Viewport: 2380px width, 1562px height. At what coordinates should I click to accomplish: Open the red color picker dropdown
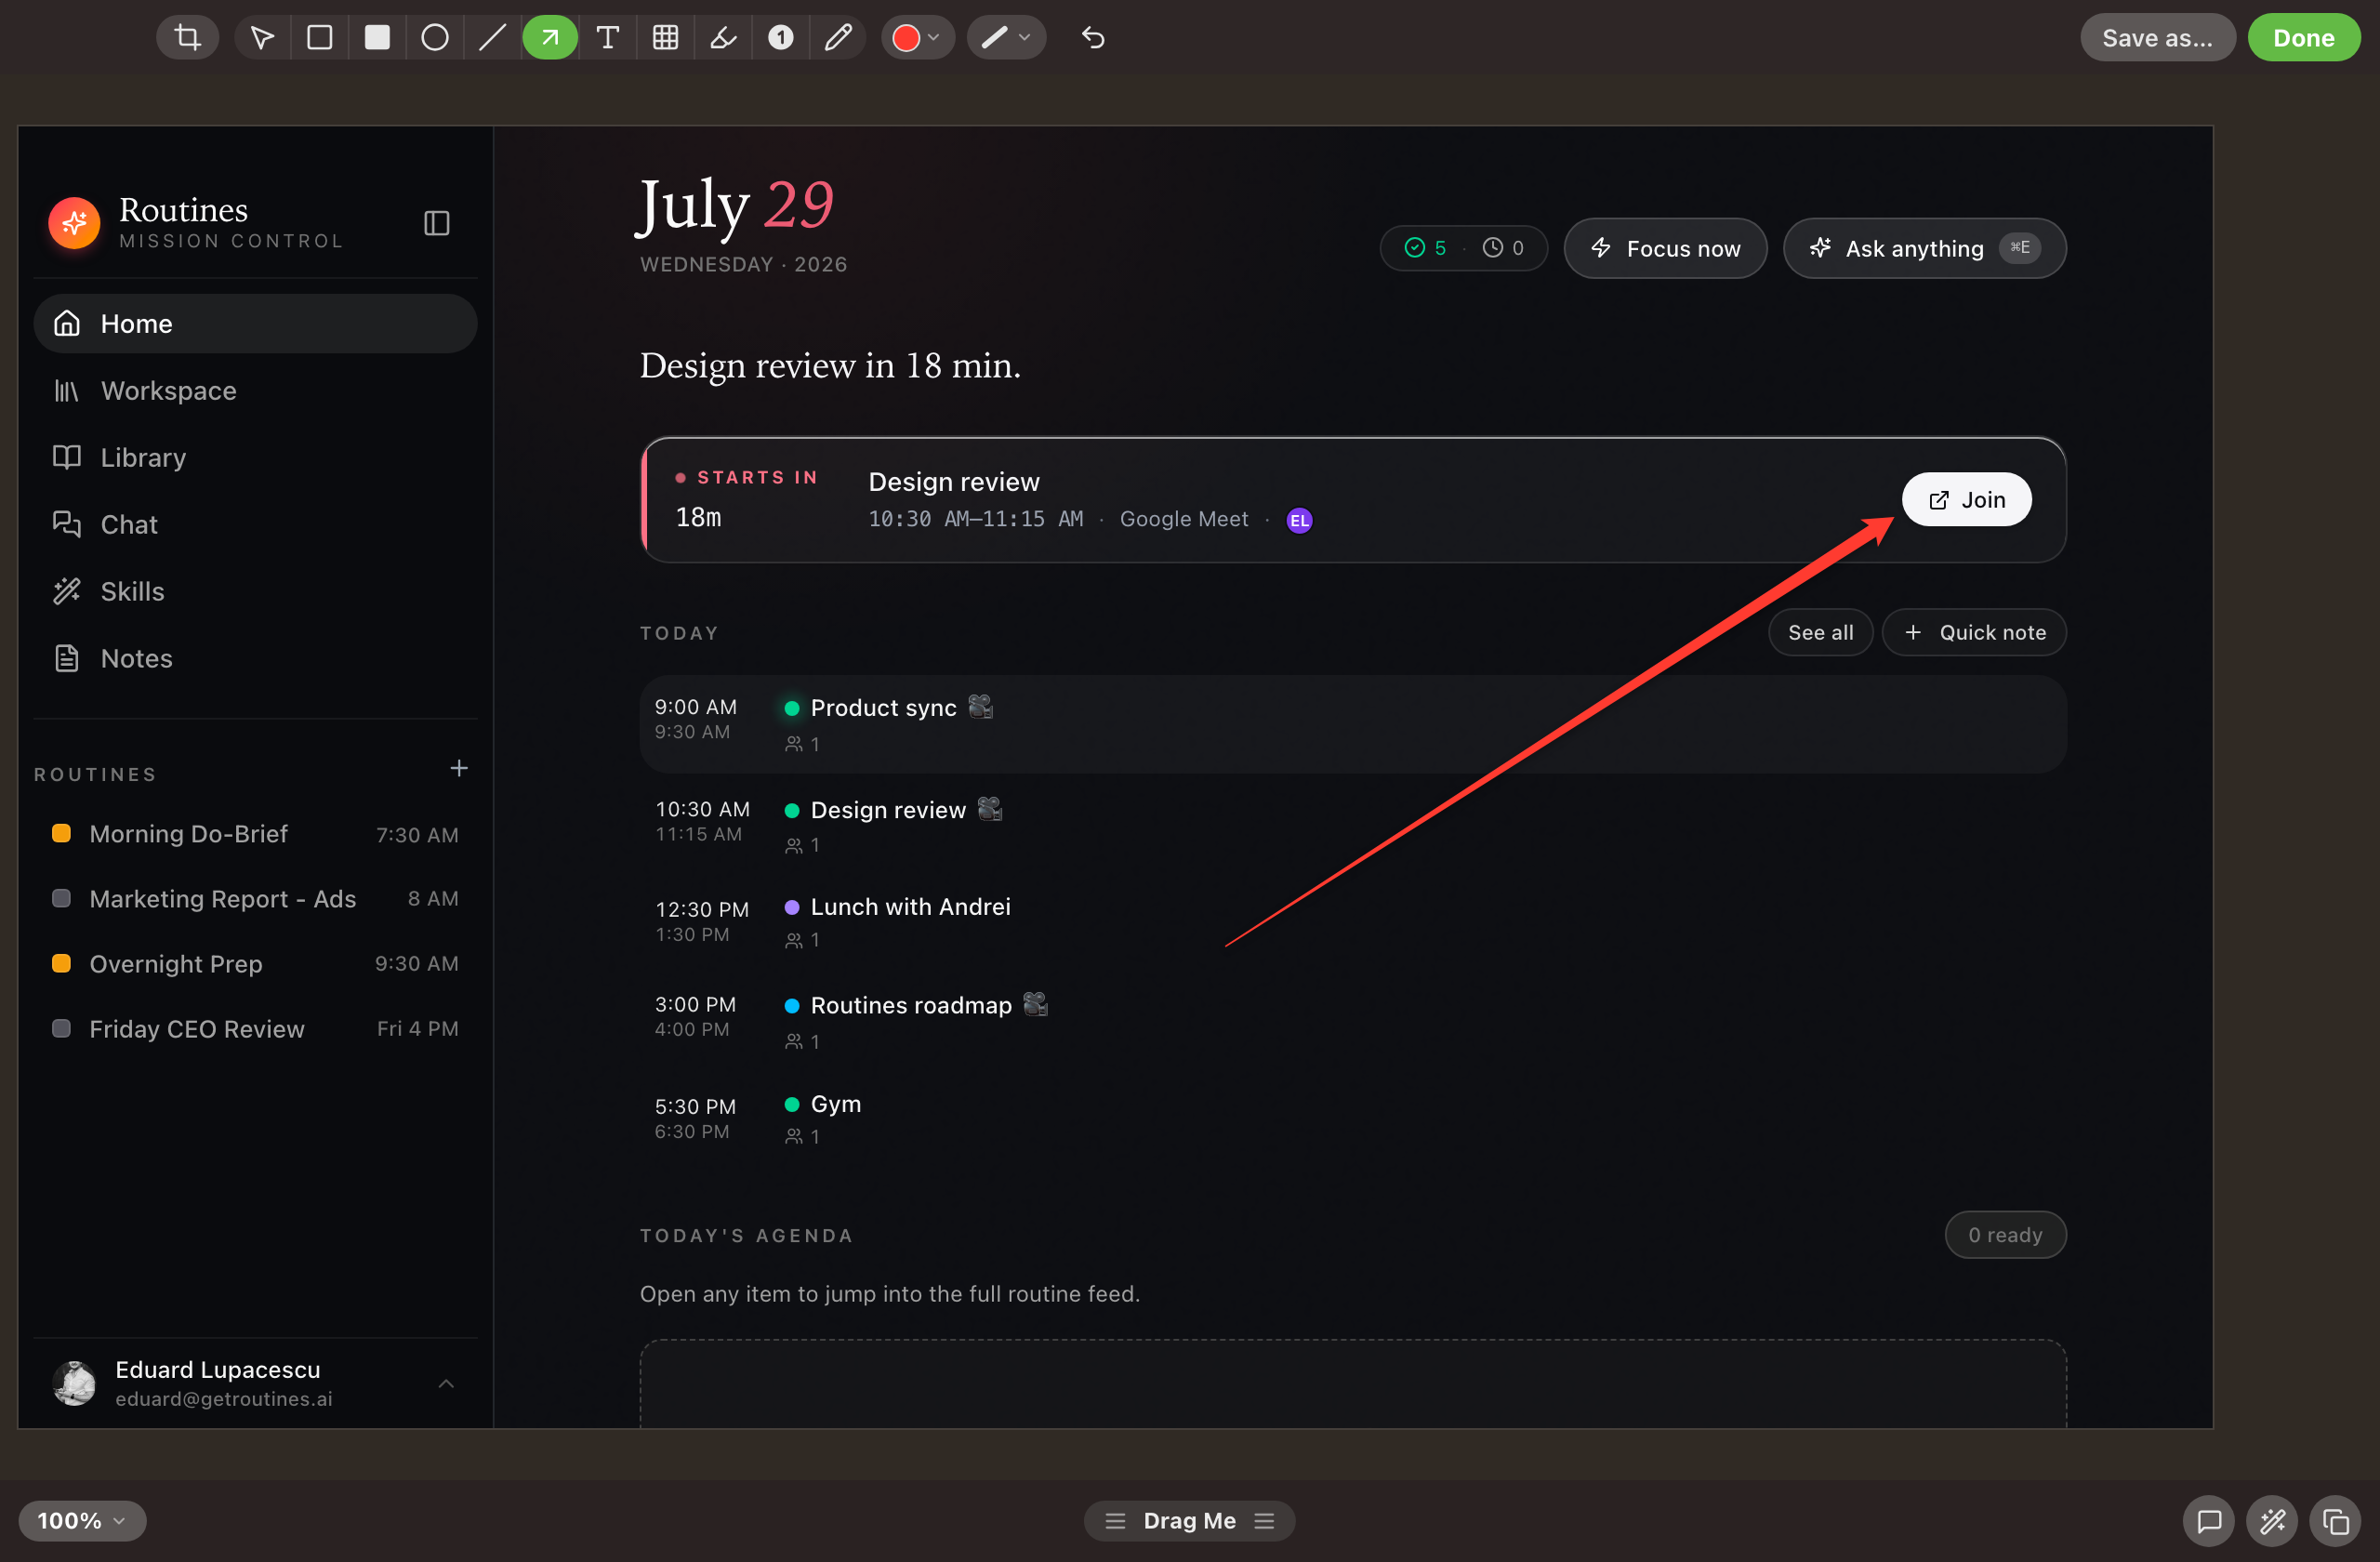[x=917, y=38]
